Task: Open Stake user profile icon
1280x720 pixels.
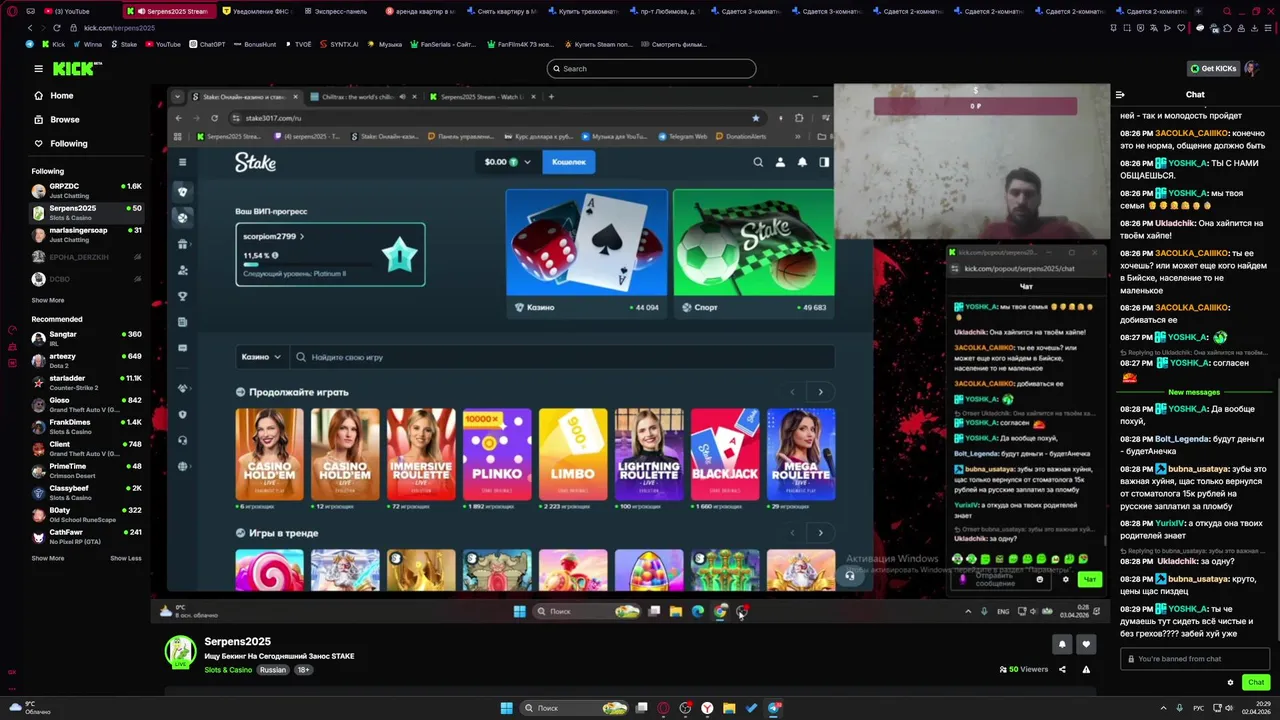Action: [x=780, y=162]
